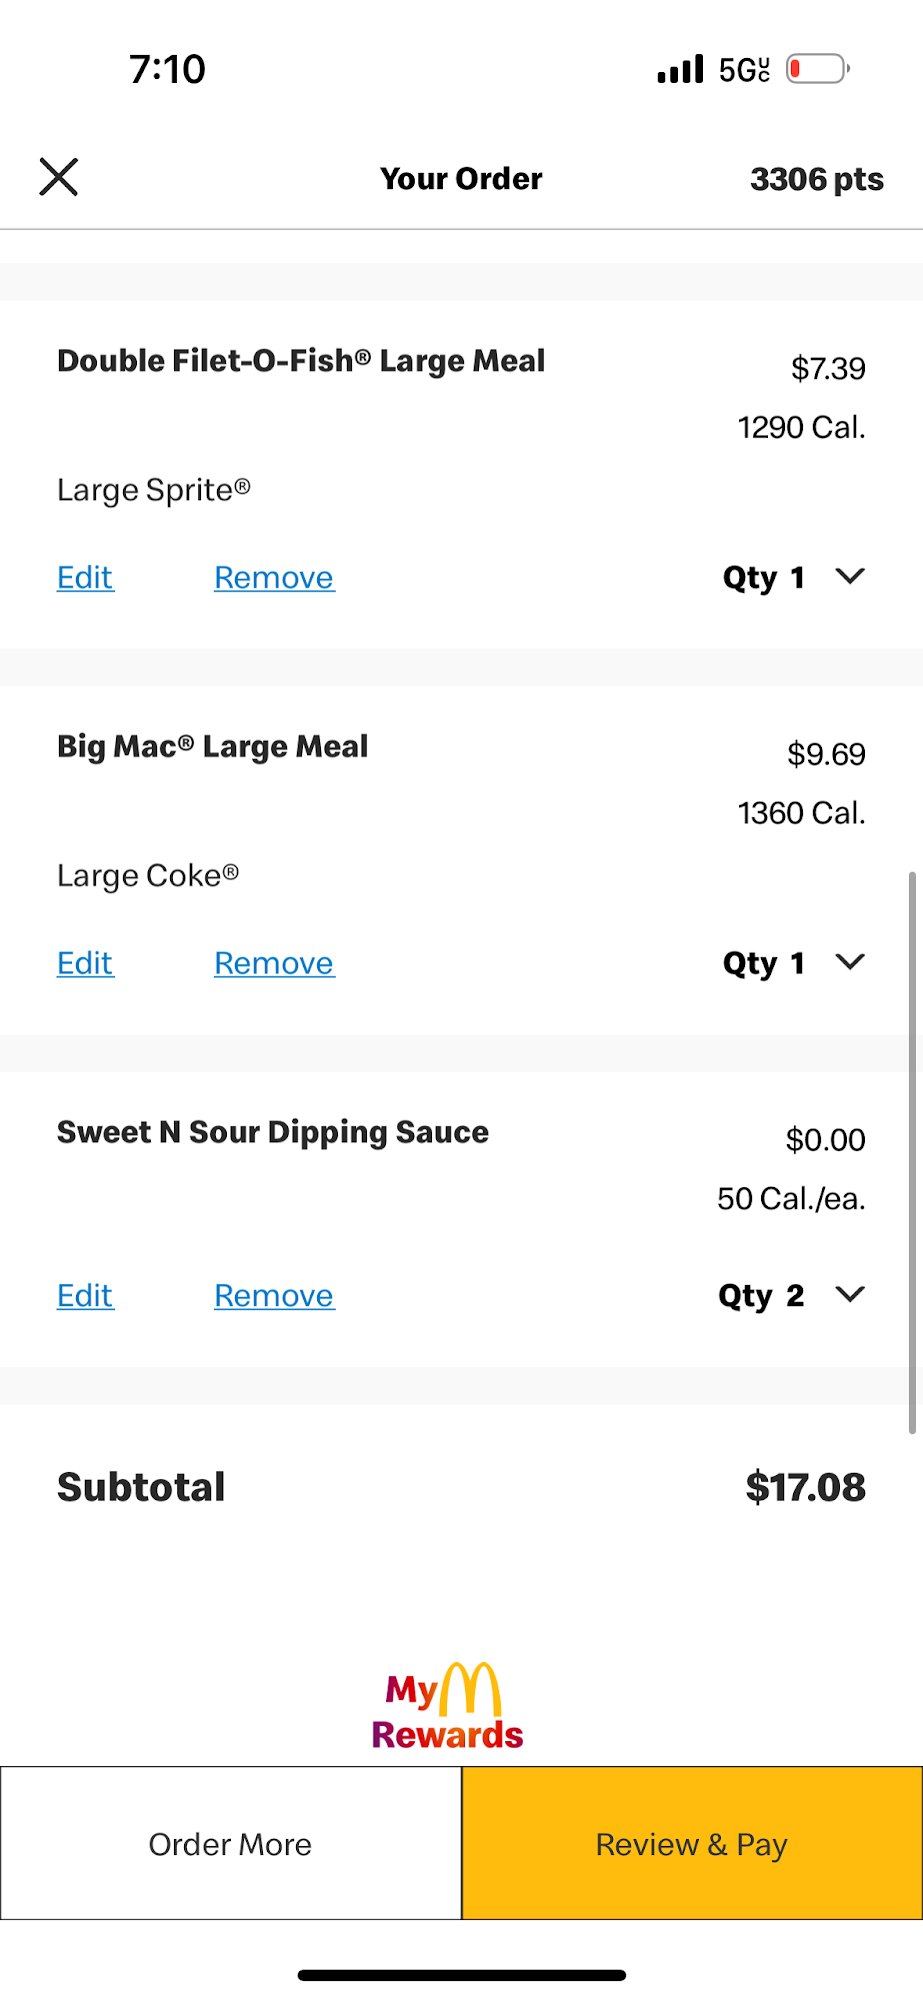Close the Your Order screen
The height and width of the screenshot is (2000, 923).
point(59,177)
